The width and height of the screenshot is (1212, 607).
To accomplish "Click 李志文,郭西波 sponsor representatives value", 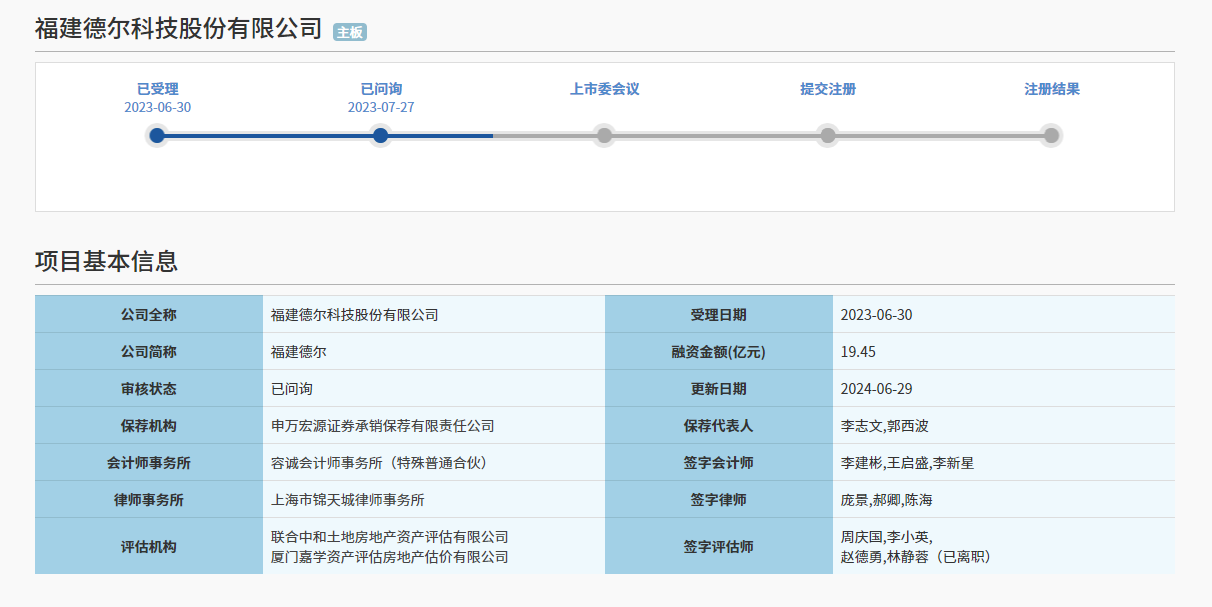I will (x=885, y=426).
